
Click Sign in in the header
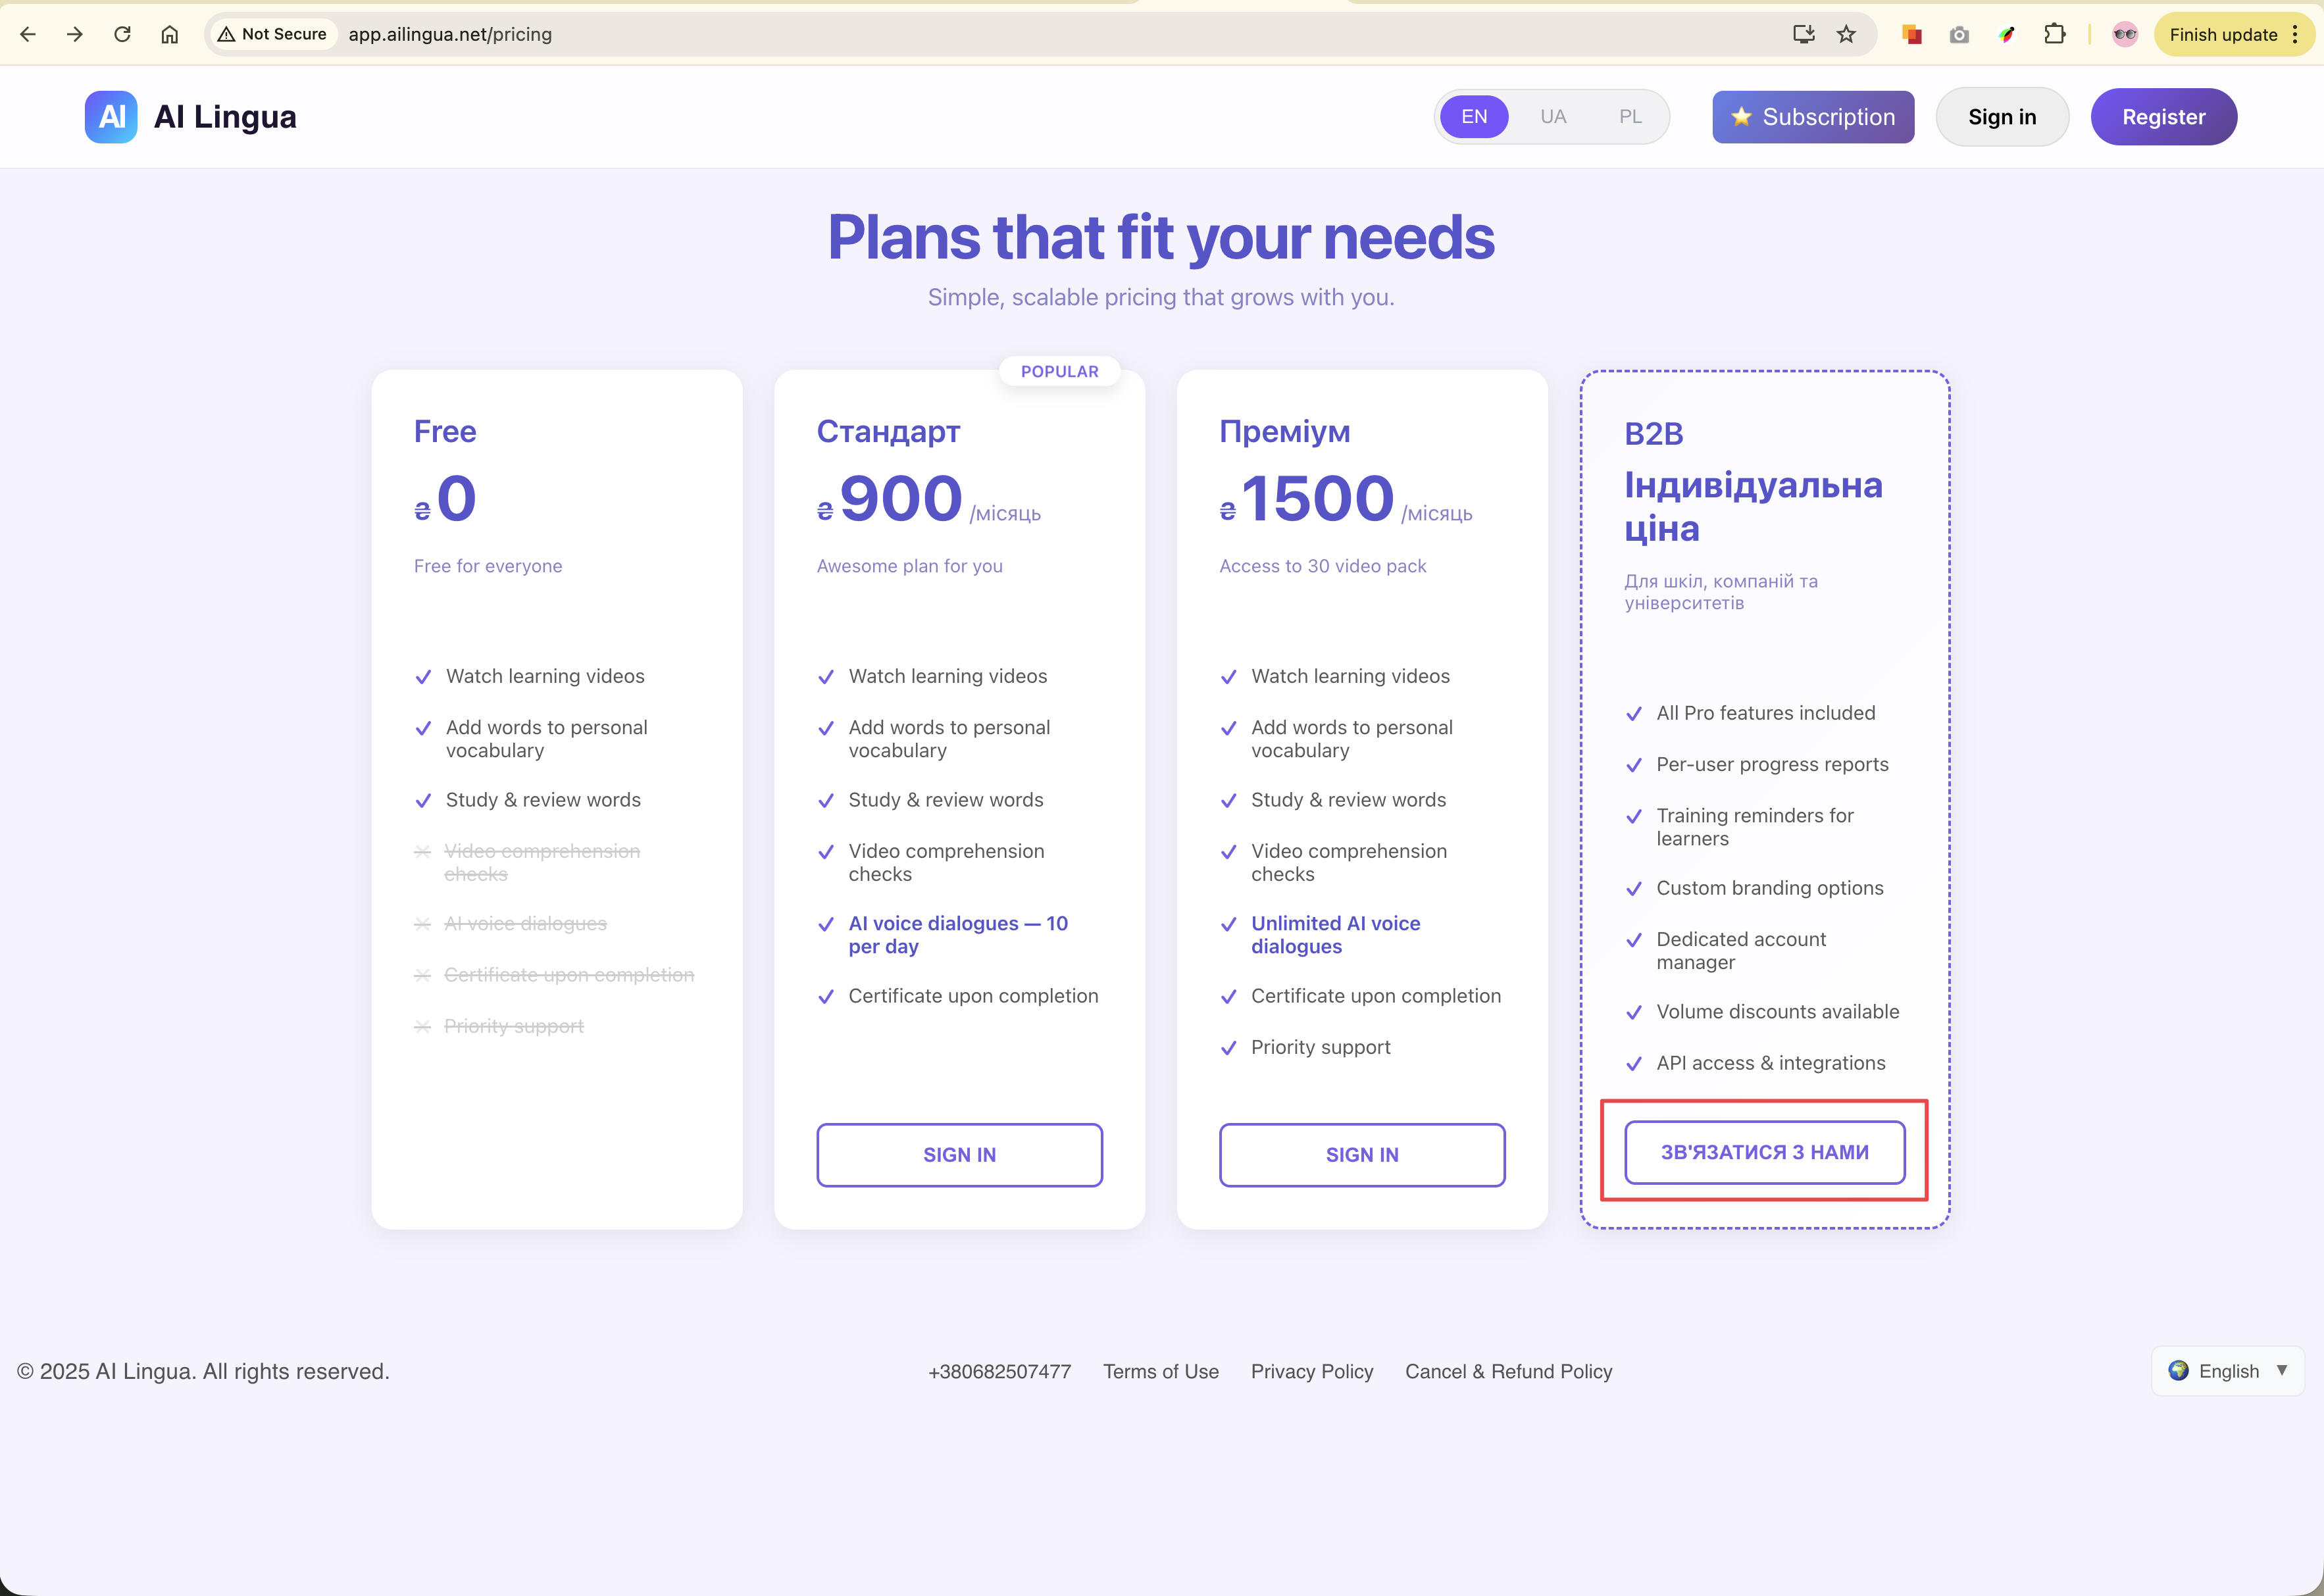point(2002,117)
